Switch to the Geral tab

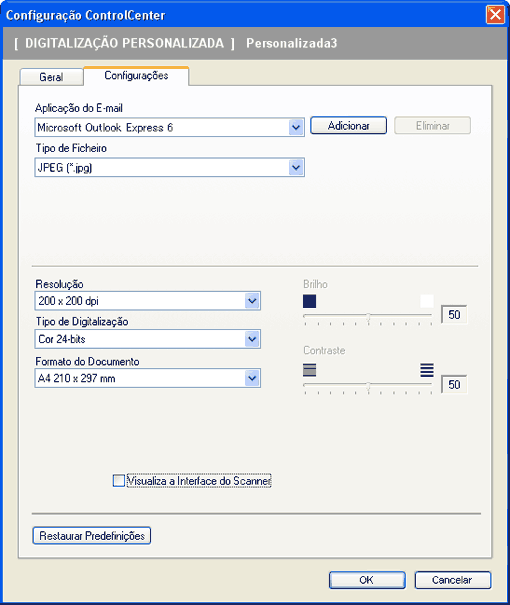[x=51, y=77]
